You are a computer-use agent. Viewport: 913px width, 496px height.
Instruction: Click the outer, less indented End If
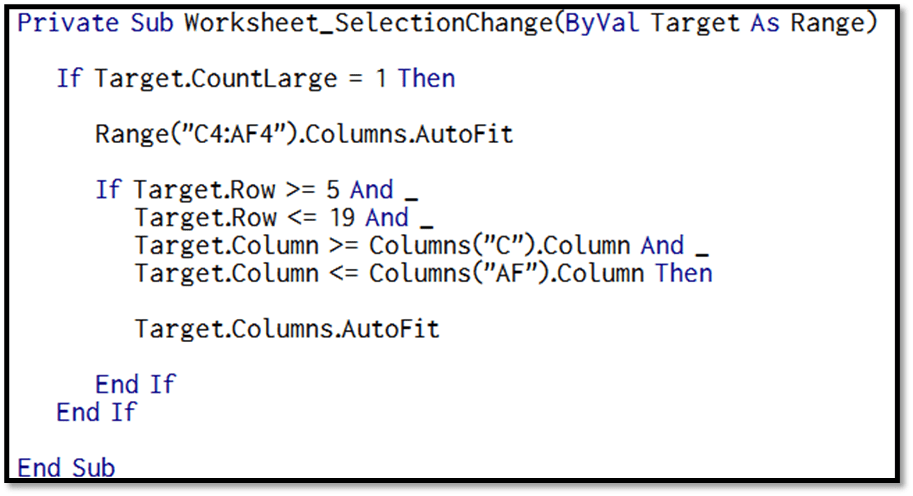[96, 411]
